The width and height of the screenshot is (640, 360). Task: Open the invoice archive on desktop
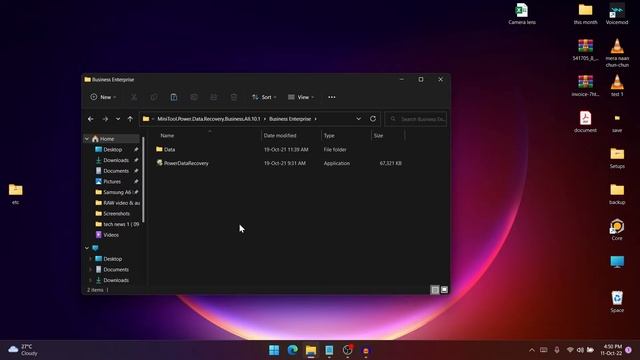(x=585, y=86)
